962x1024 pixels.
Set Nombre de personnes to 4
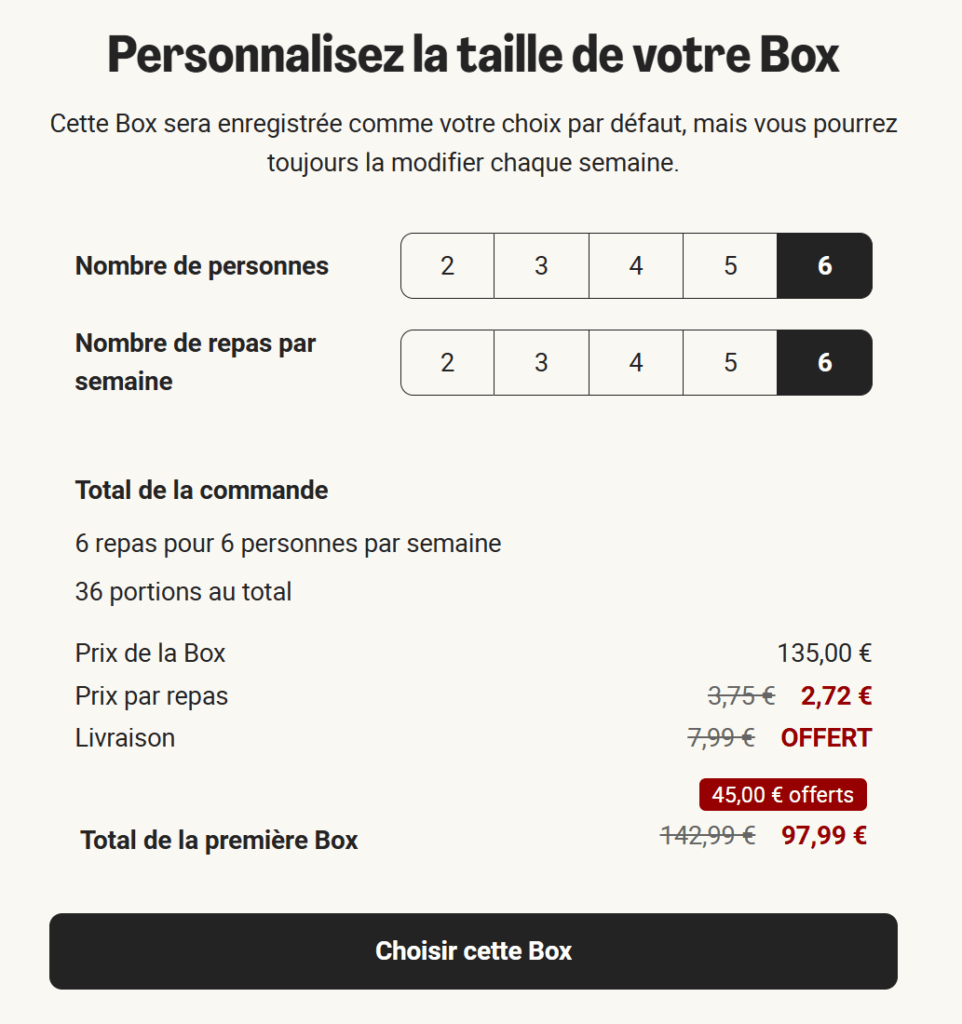[636, 266]
